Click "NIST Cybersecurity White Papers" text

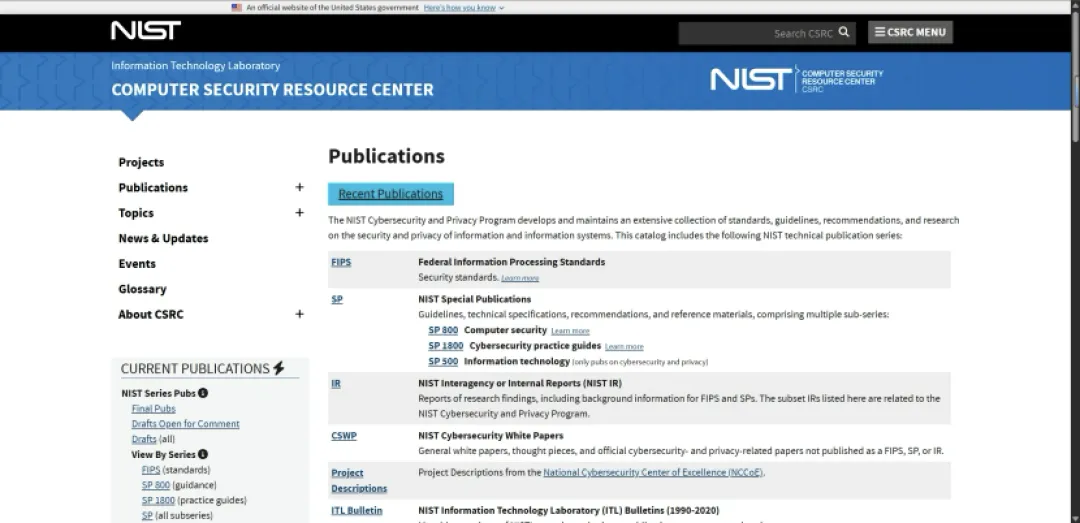click(x=490, y=435)
